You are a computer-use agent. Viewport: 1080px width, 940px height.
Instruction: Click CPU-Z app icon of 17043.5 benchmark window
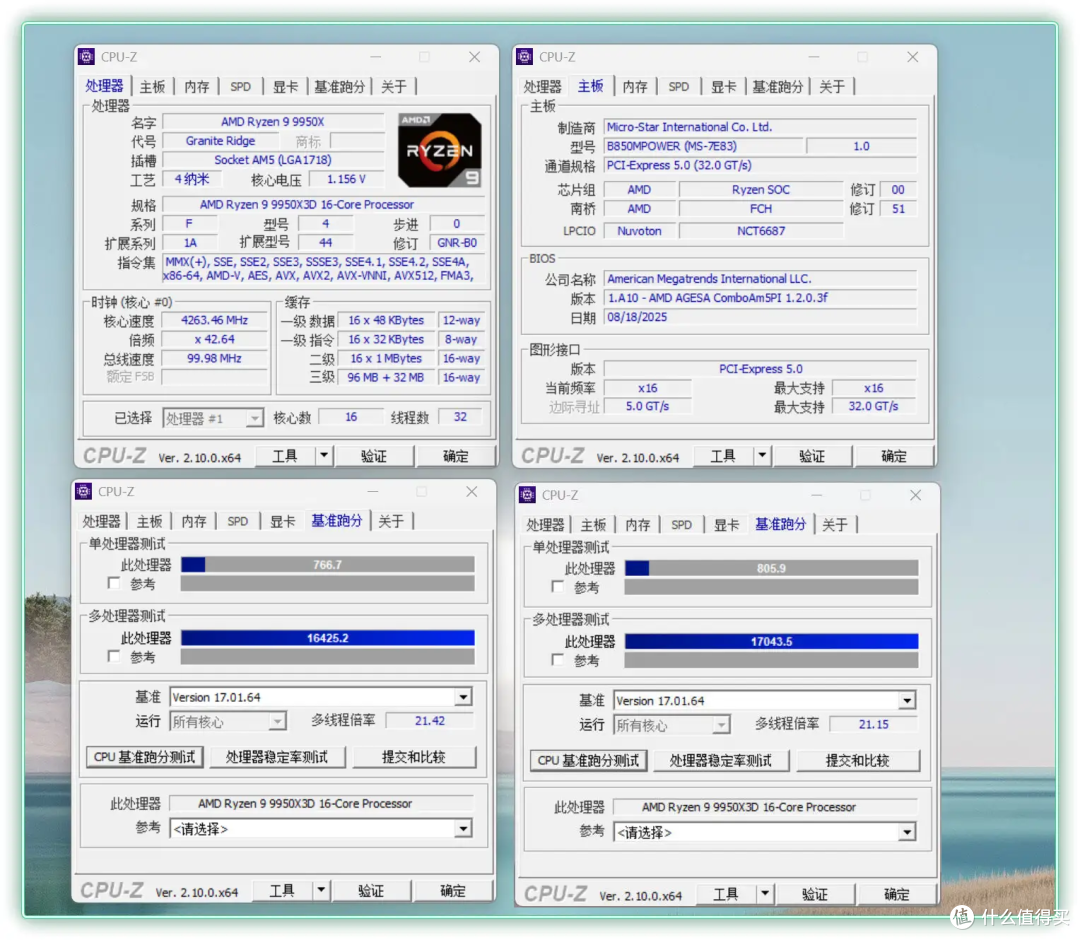coord(527,494)
